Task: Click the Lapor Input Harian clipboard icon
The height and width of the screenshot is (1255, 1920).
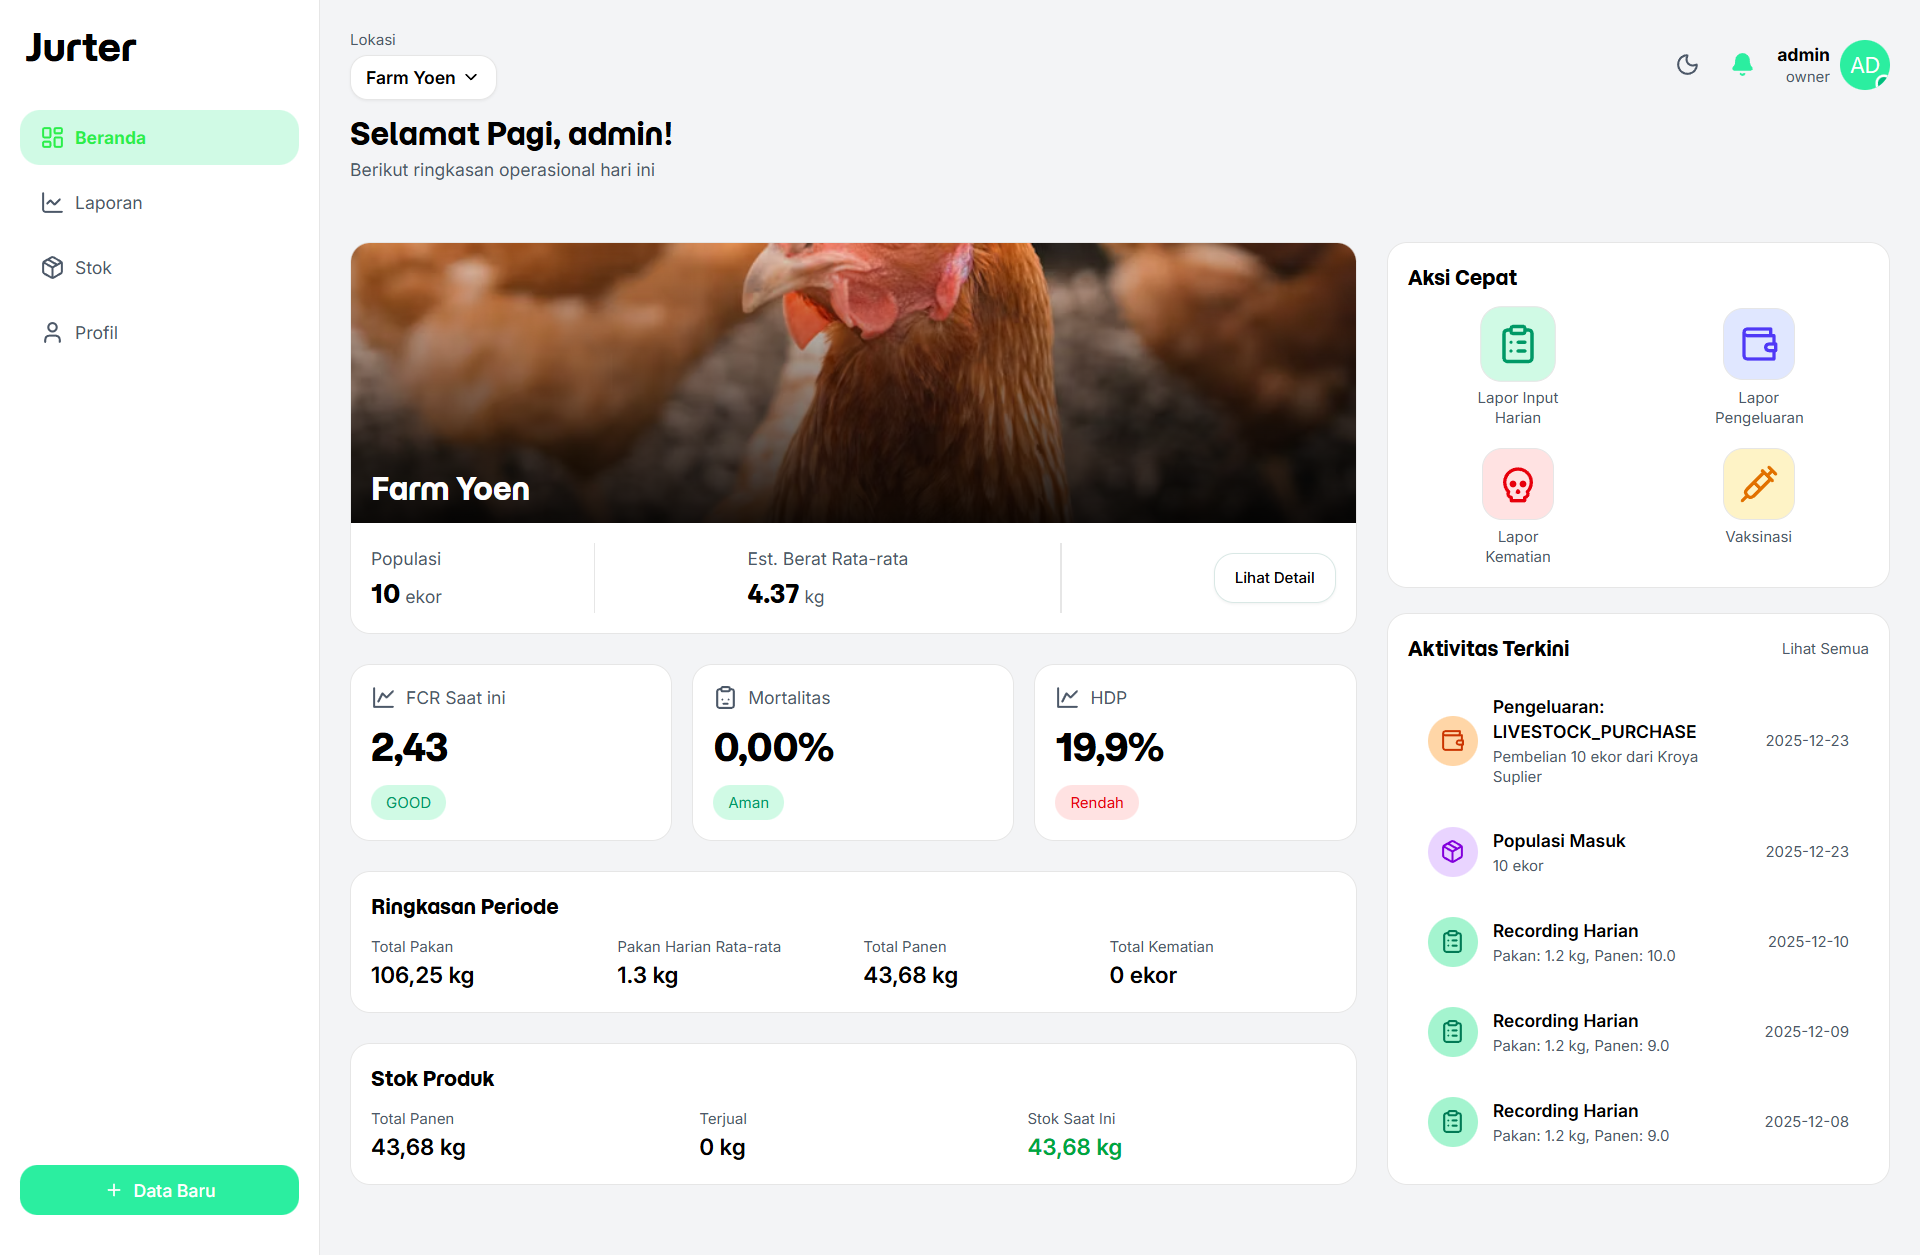Action: (x=1517, y=344)
